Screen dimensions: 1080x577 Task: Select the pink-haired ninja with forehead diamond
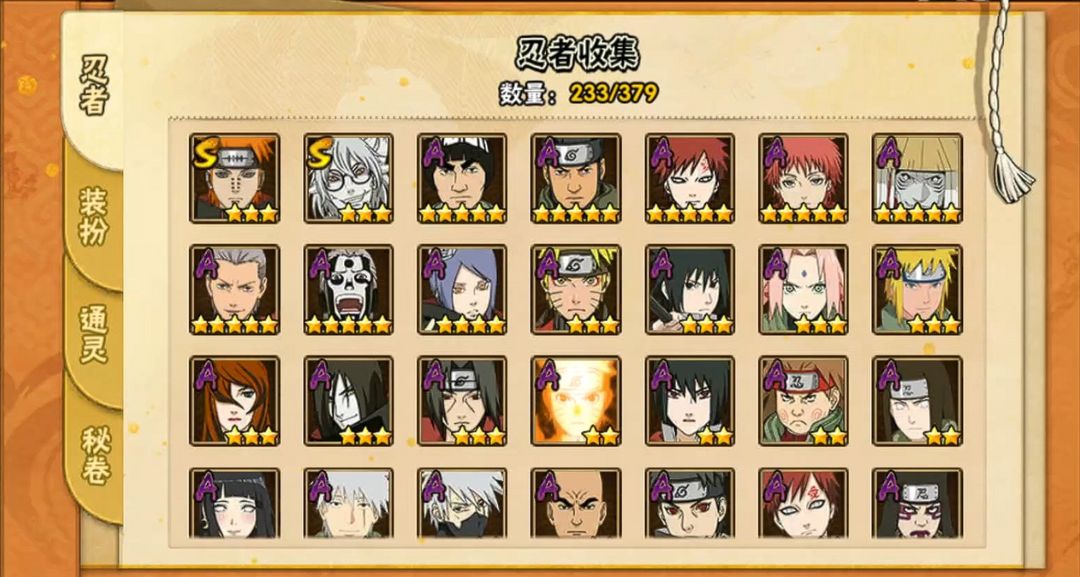(804, 290)
